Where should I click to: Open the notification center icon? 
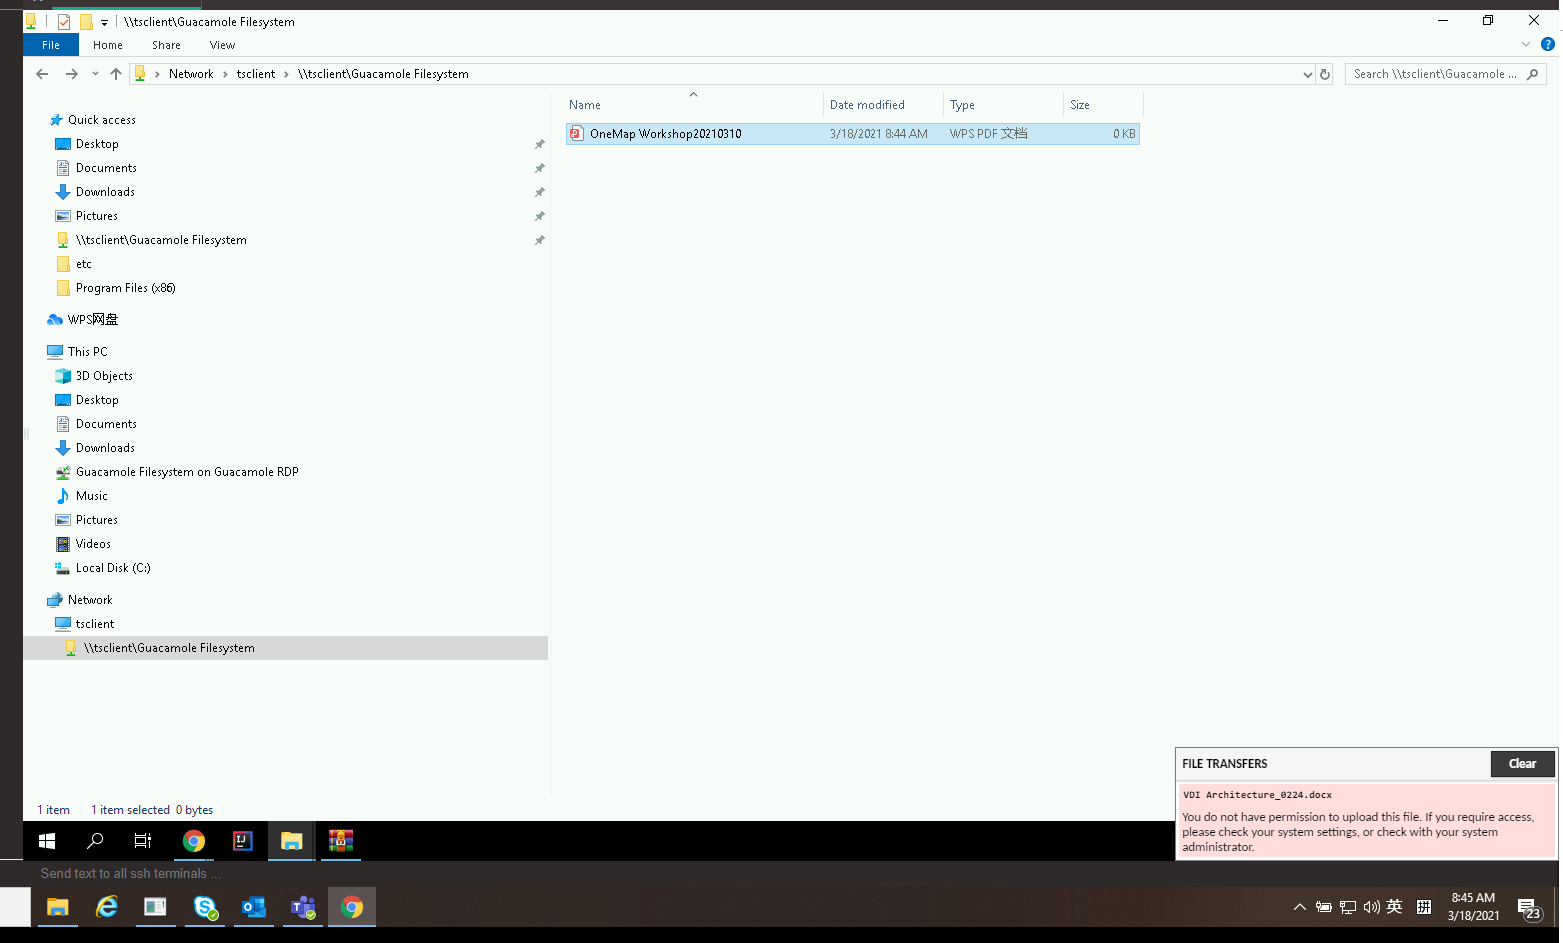pyautogui.click(x=1528, y=908)
